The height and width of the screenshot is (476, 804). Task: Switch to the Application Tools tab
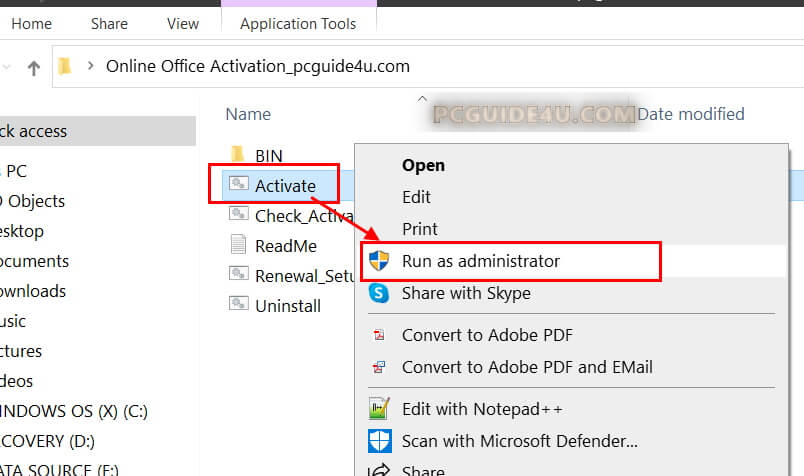tap(298, 23)
